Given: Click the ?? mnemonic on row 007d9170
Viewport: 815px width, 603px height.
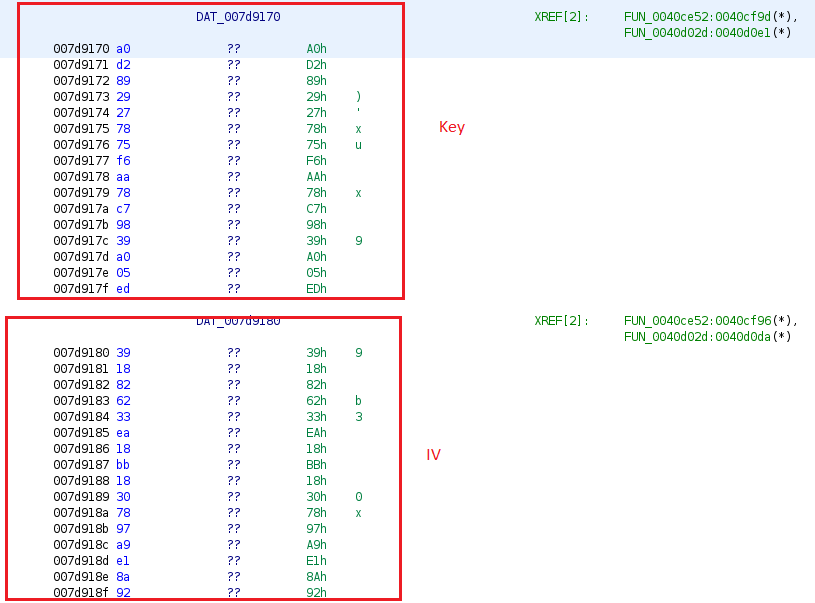Looking at the screenshot, I should pyautogui.click(x=234, y=49).
